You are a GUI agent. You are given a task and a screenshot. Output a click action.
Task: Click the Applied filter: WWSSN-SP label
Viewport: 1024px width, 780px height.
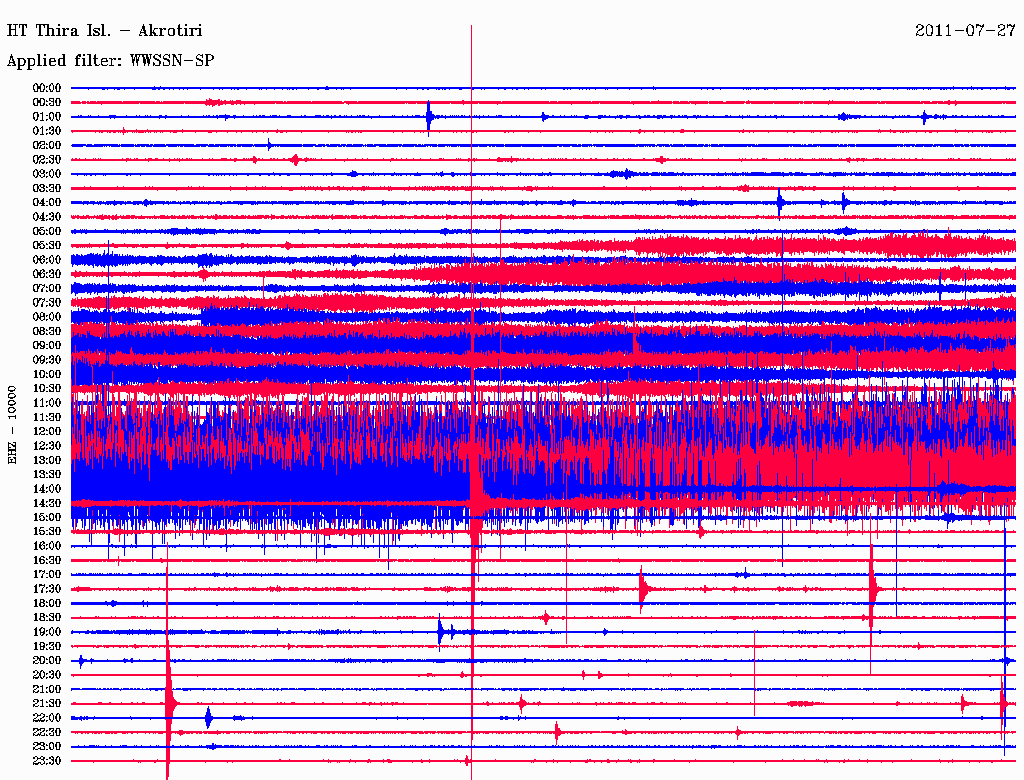110,61
